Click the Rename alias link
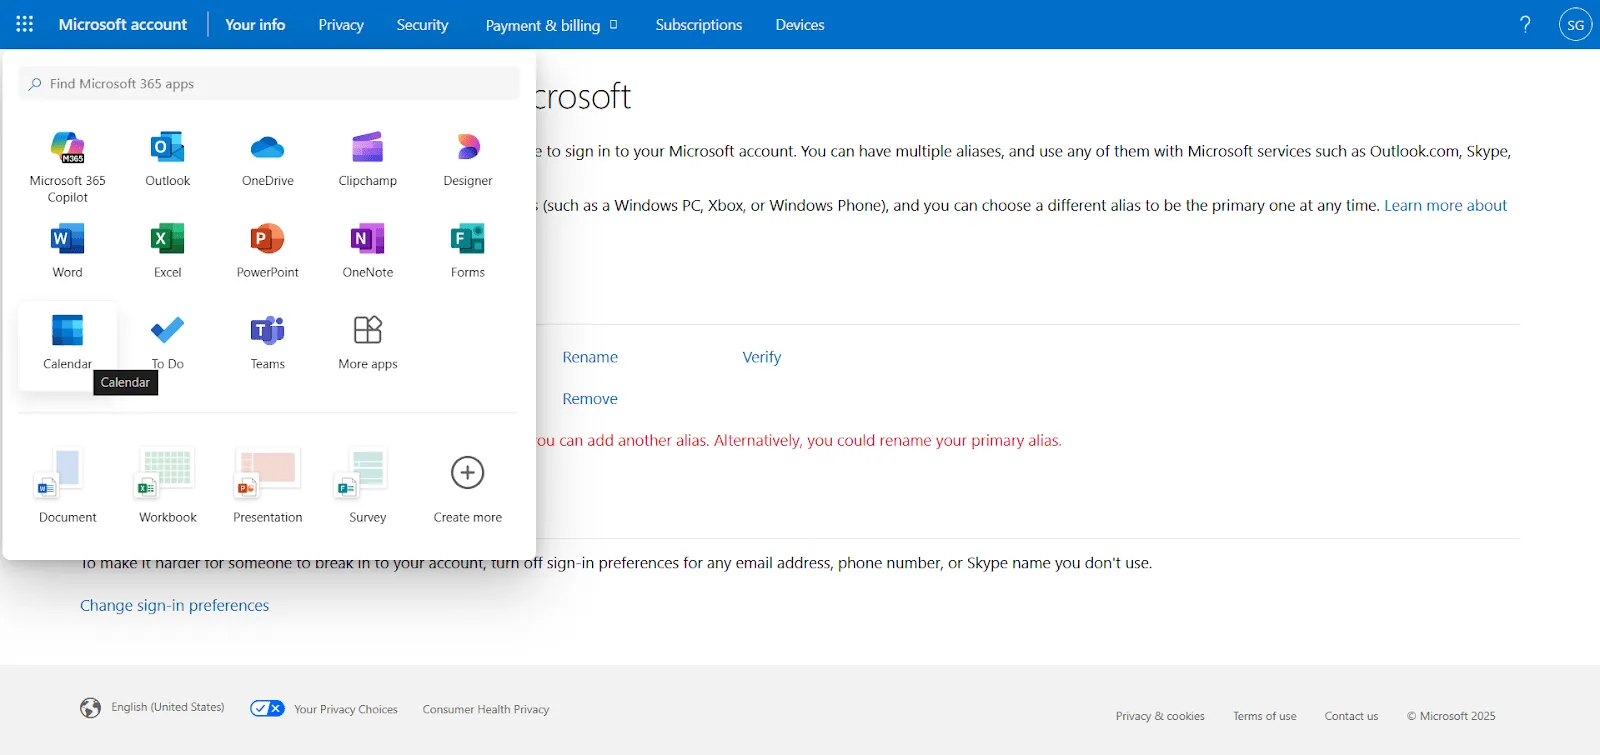The width and height of the screenshot is (1600, 755). (590, 357)
